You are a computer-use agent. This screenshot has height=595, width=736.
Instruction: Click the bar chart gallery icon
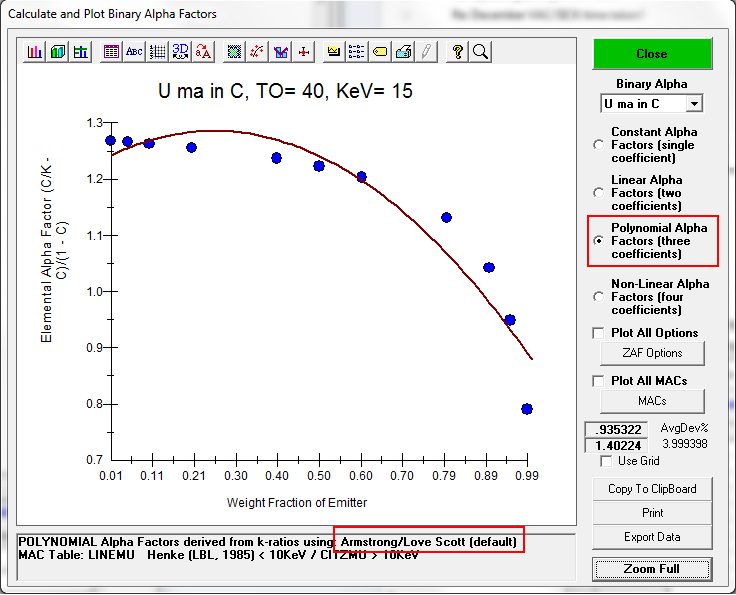click(x=35, y=52)
